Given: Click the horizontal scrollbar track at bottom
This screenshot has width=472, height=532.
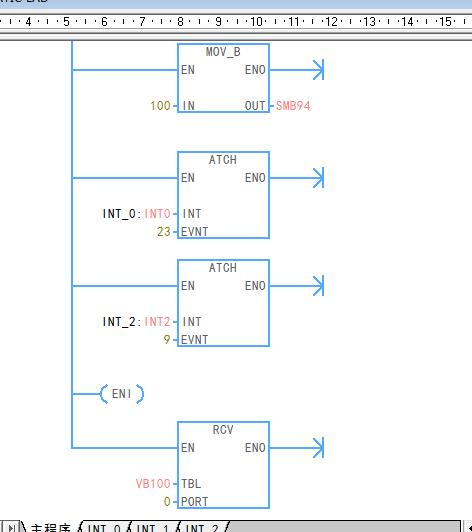Looking at the screenshot, I should coord(344,527).
